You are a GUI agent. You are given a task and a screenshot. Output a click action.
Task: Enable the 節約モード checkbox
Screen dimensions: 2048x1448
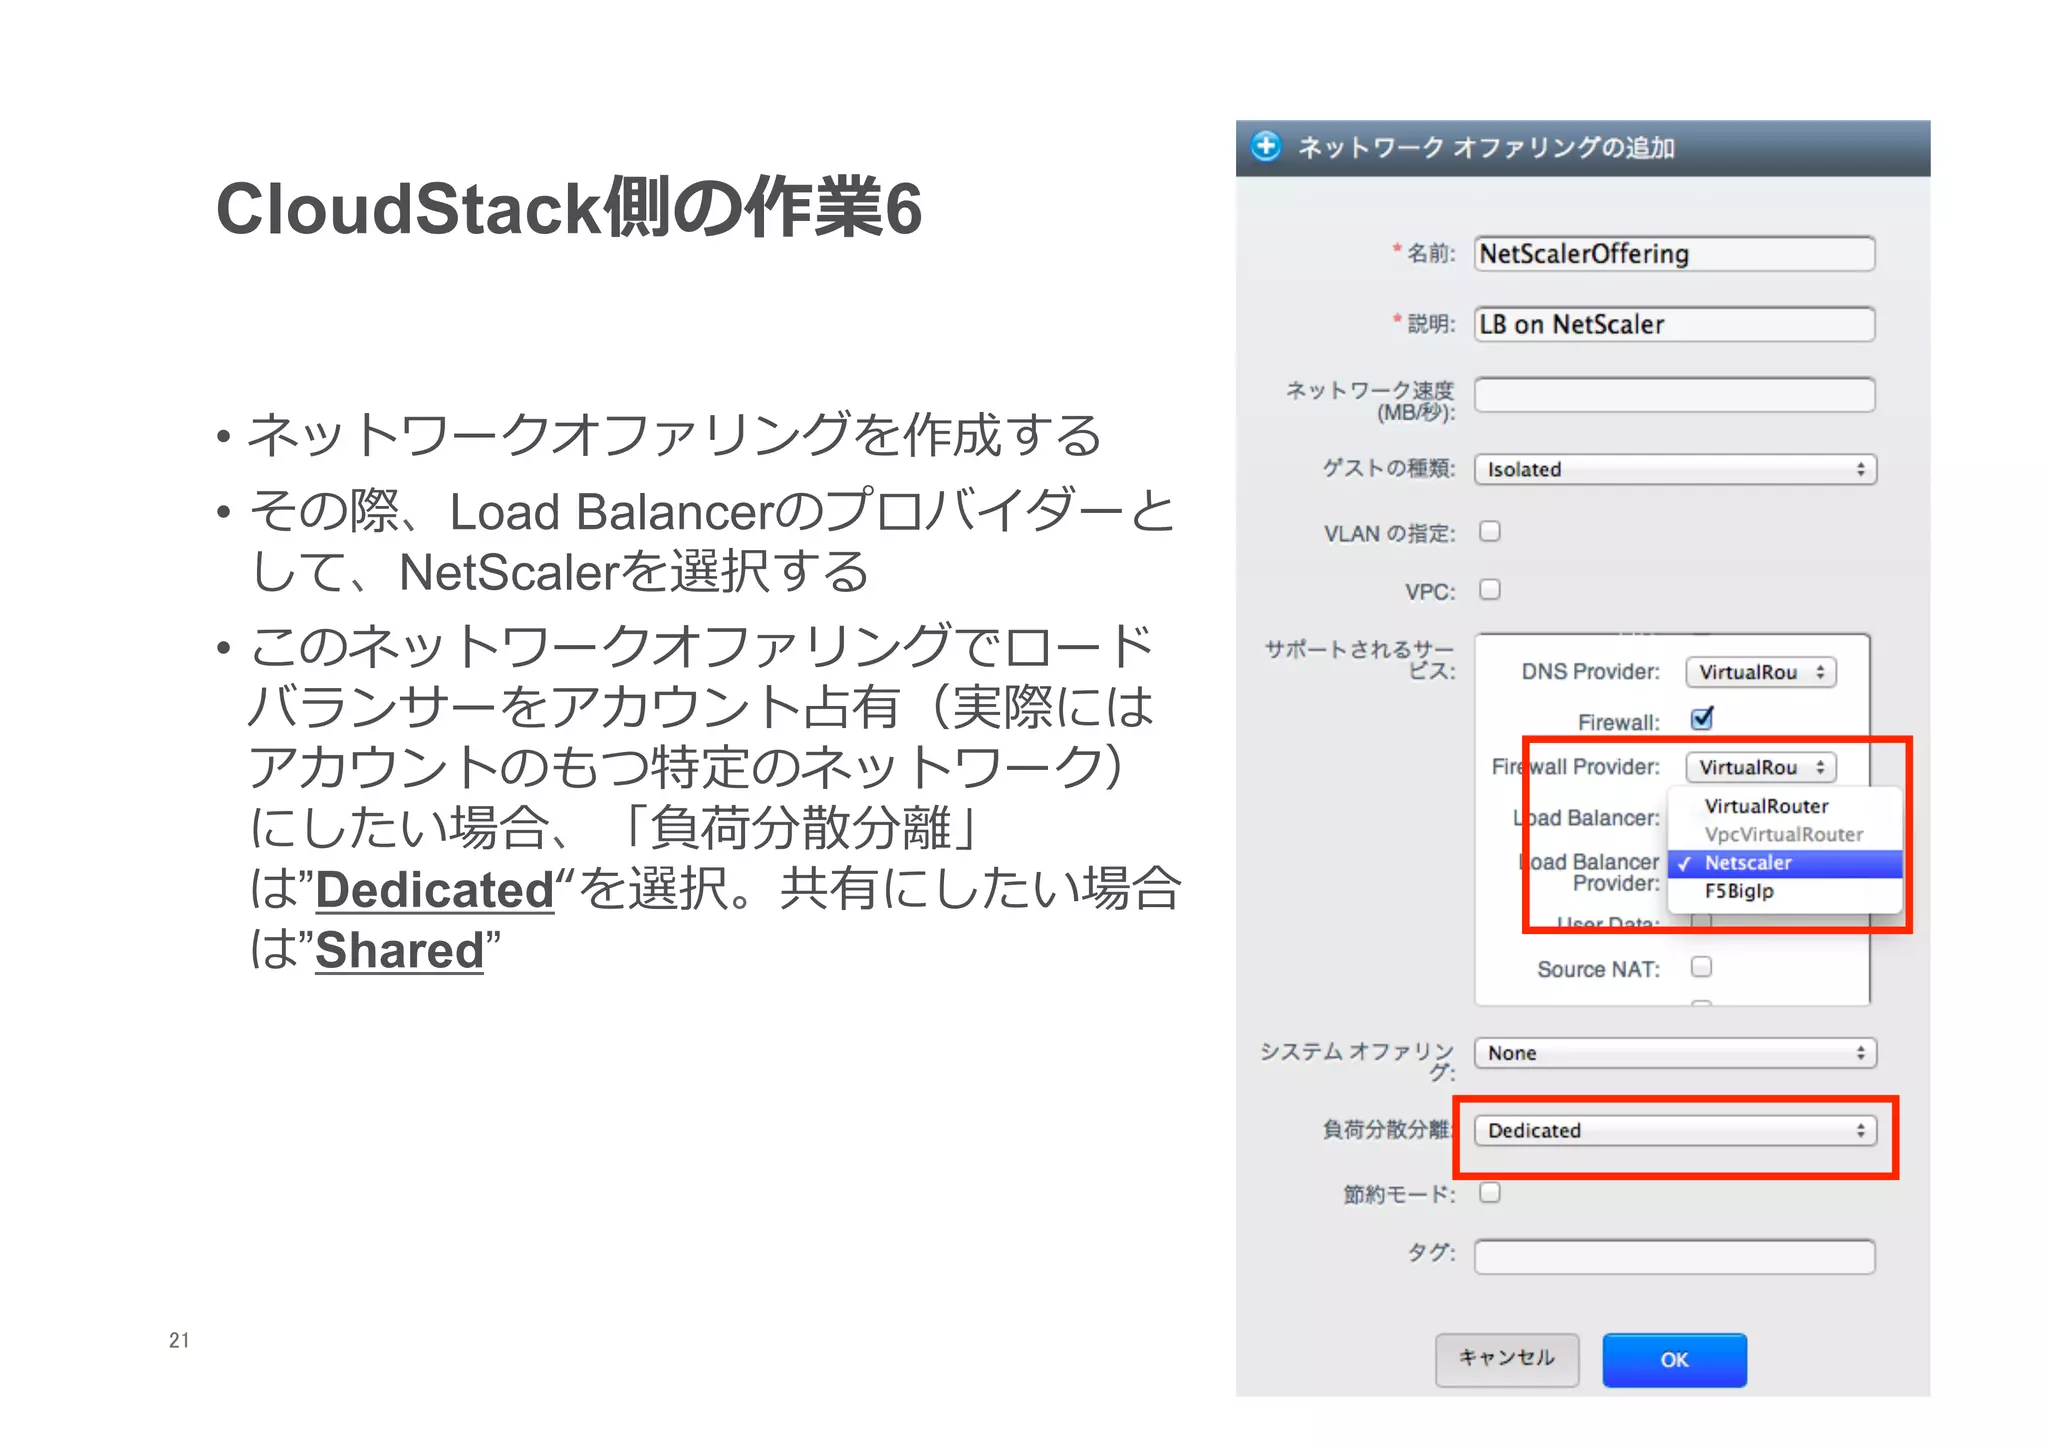pos(1490,1192)
